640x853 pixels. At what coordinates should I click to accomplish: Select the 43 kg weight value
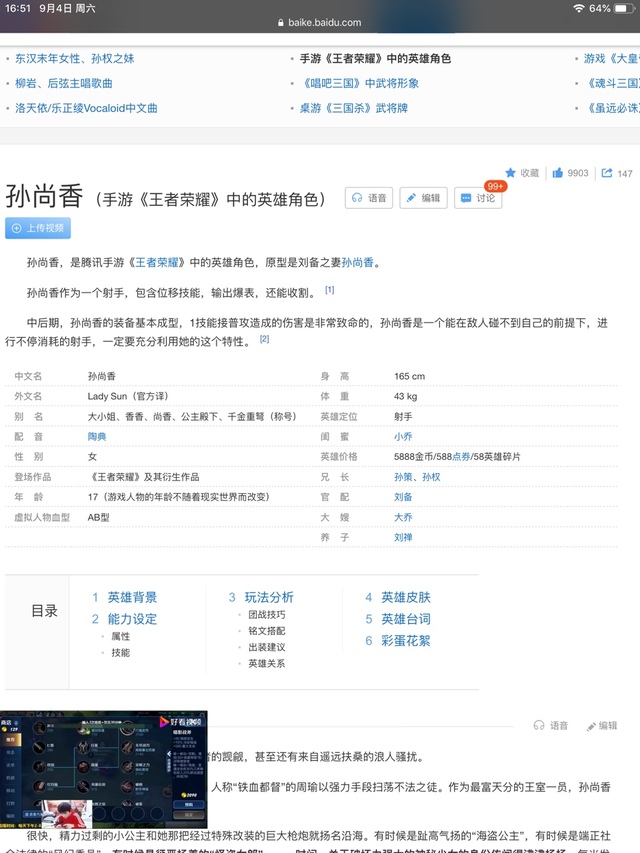coord(405,396)
